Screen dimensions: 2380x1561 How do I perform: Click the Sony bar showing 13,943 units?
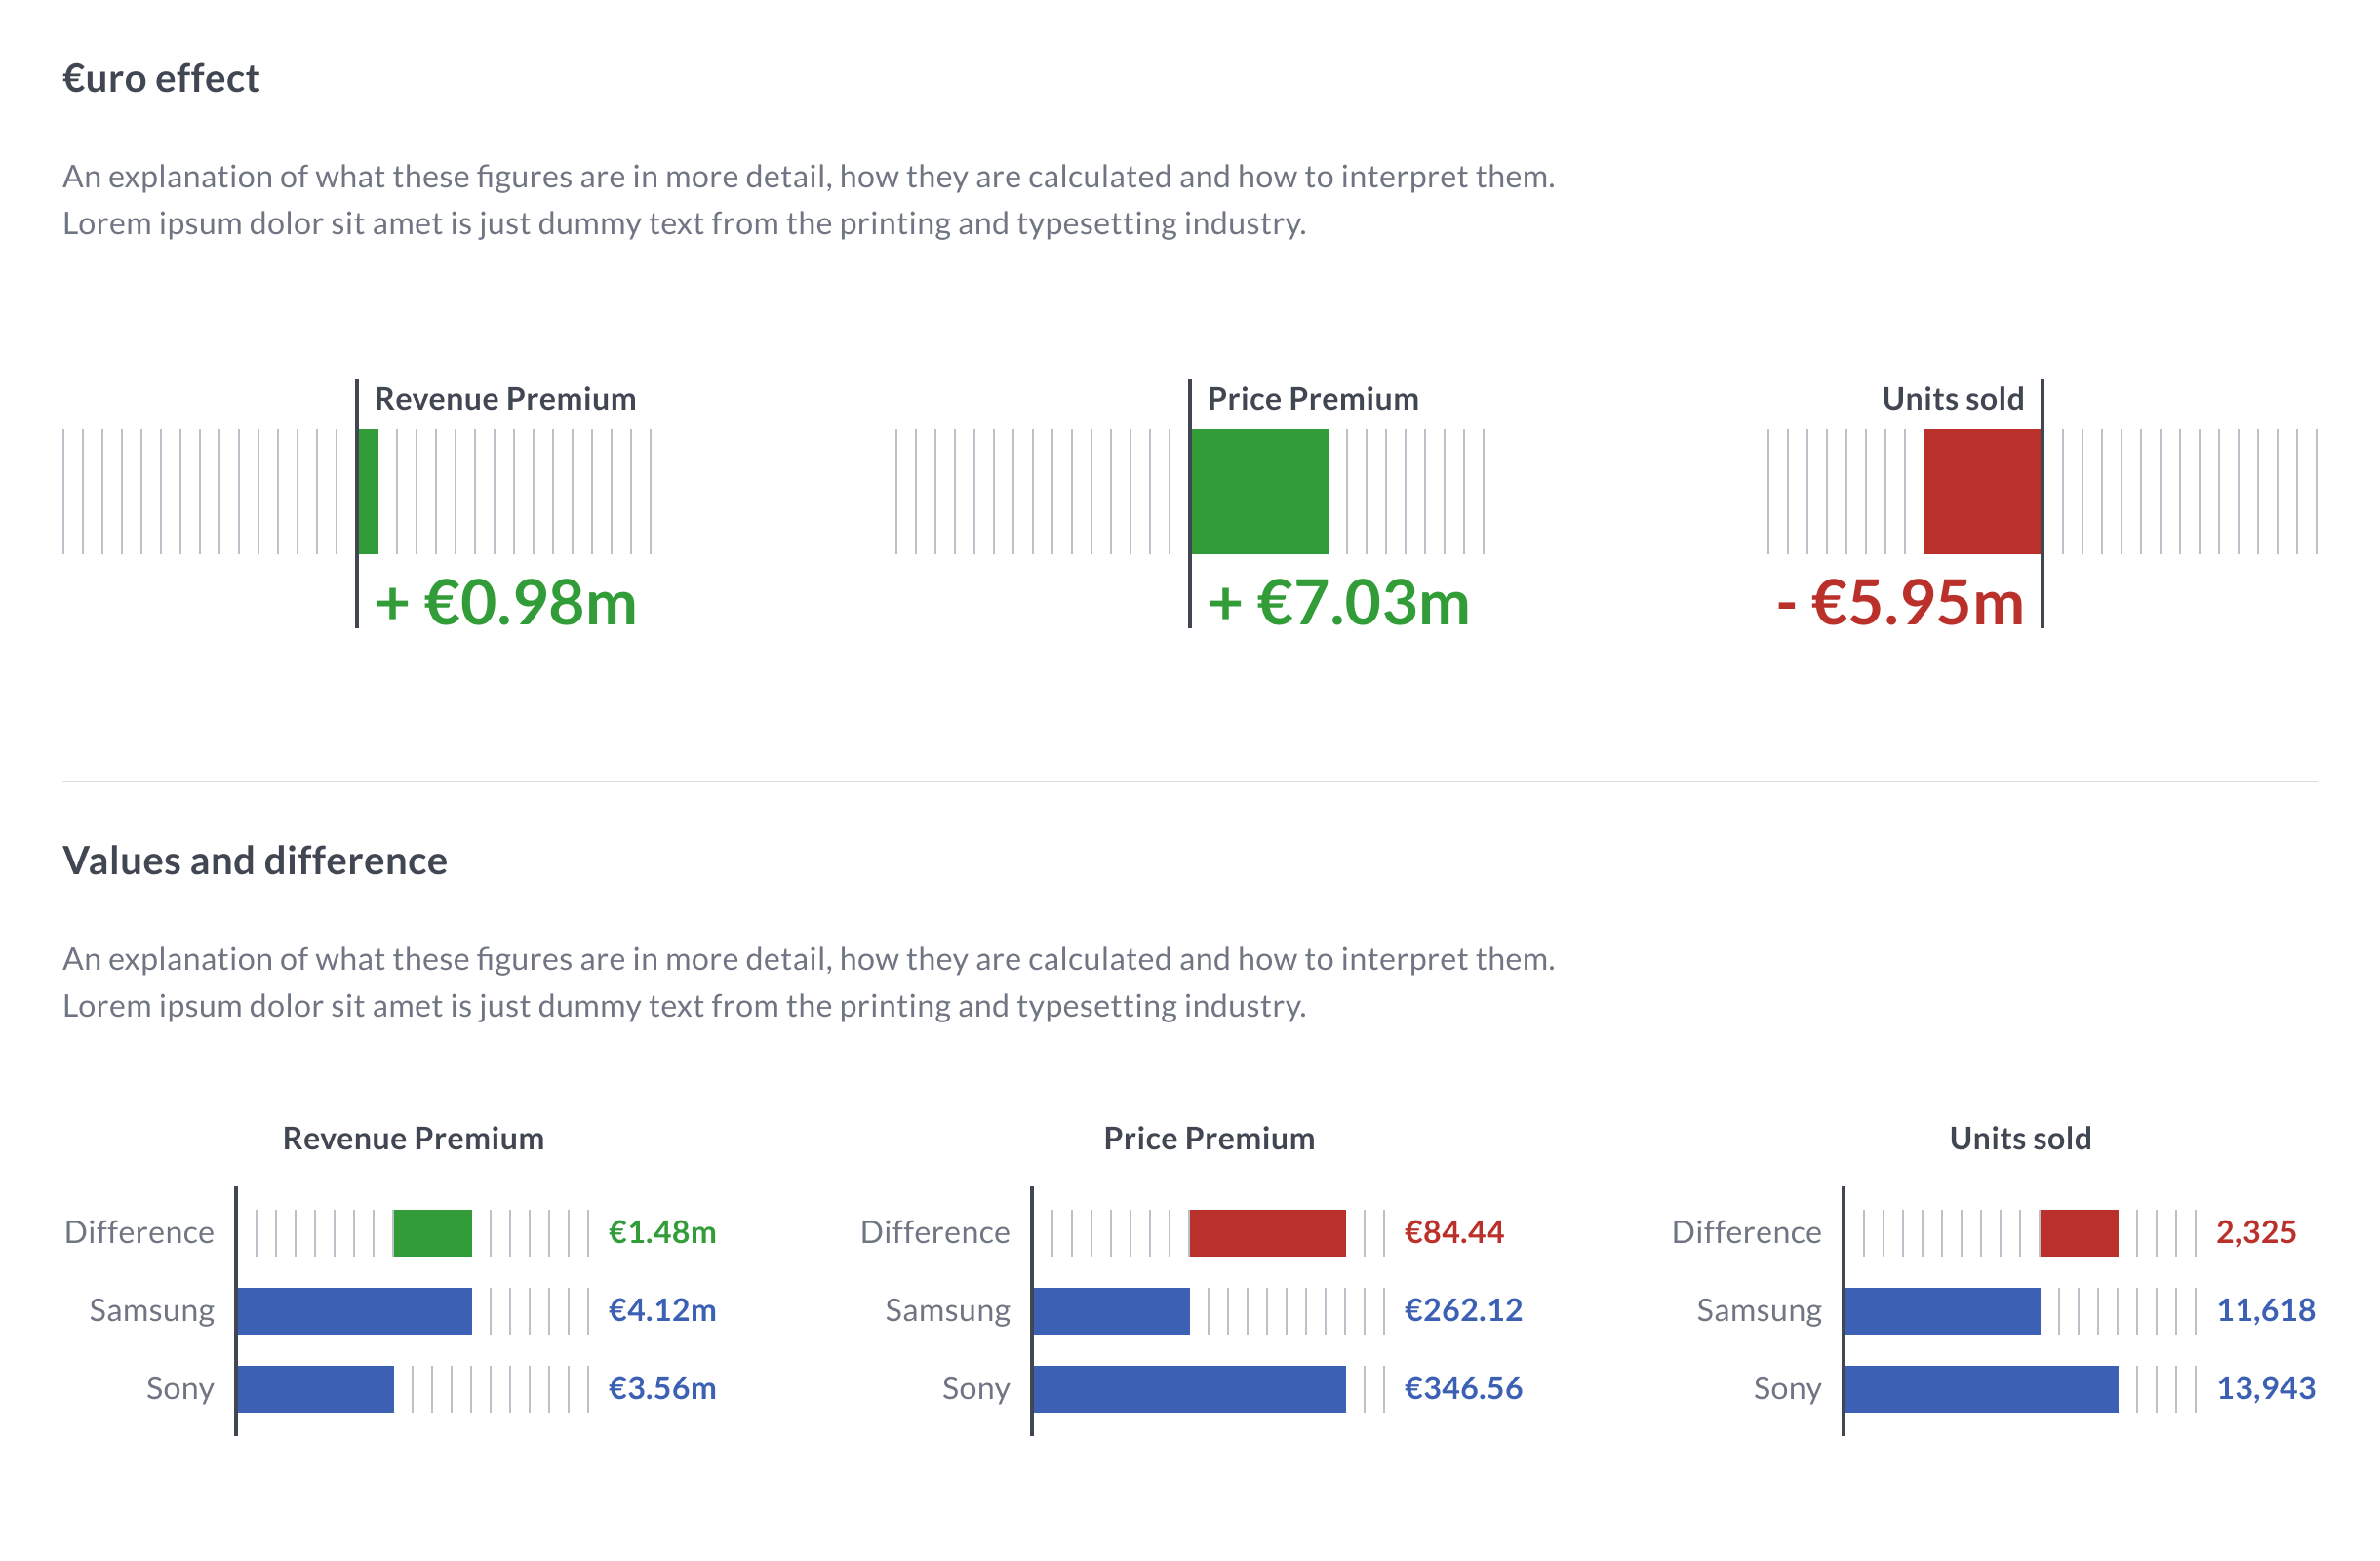[1981, 1388]
